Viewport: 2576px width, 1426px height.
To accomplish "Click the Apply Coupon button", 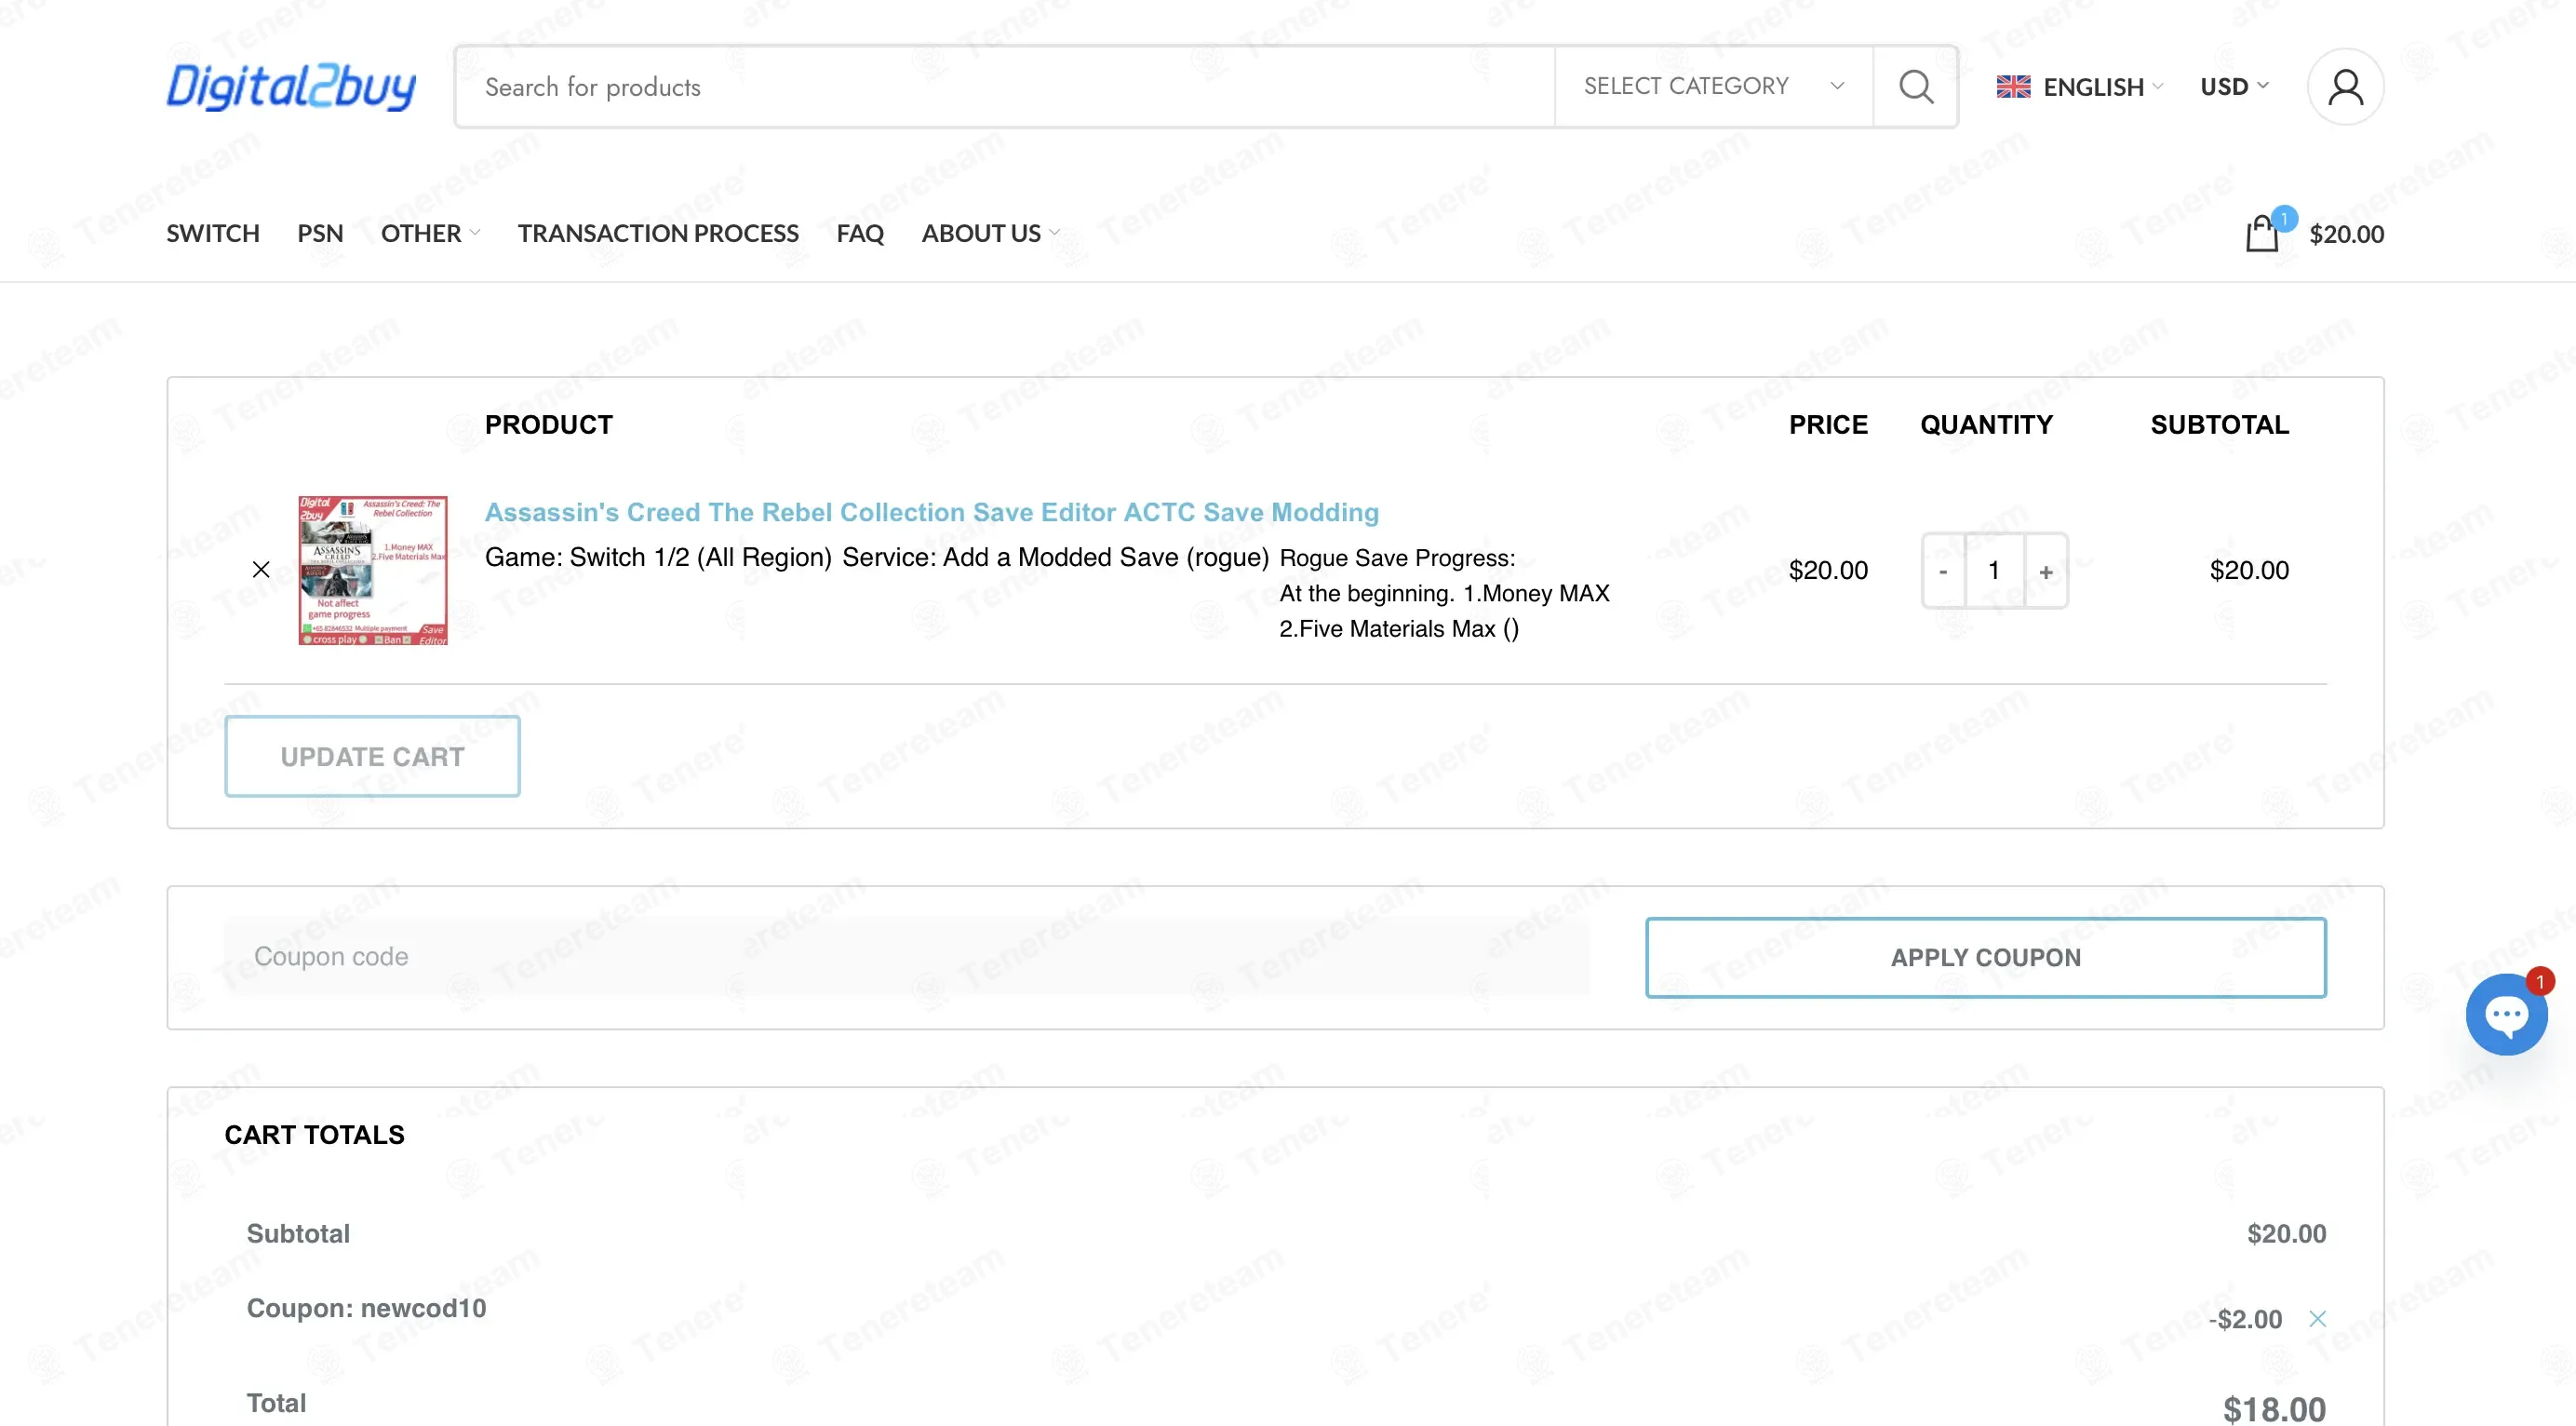I will (x=1985, y=957).
